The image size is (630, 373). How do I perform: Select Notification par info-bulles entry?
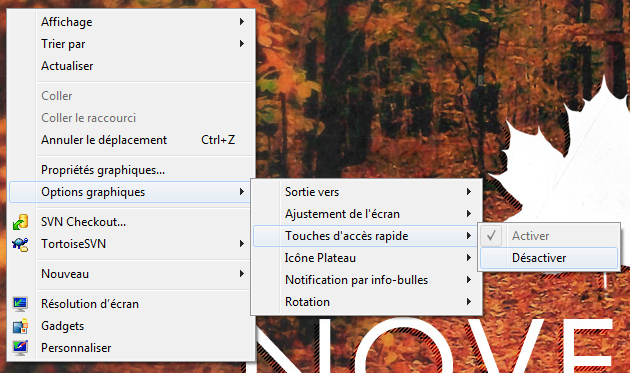click(366, 280)
